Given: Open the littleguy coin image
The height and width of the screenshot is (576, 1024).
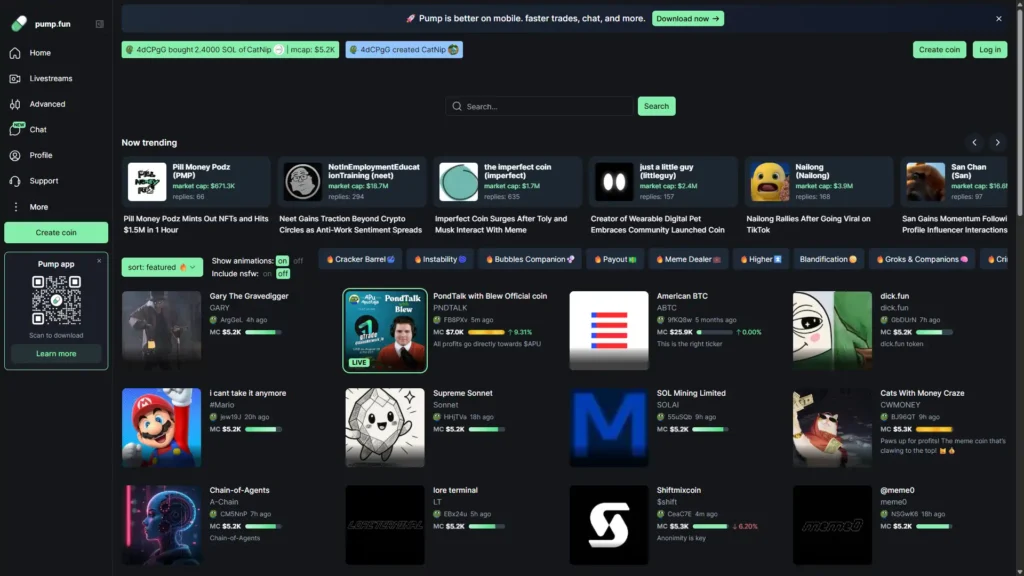Looking at the screenshot, I should 614,182.
